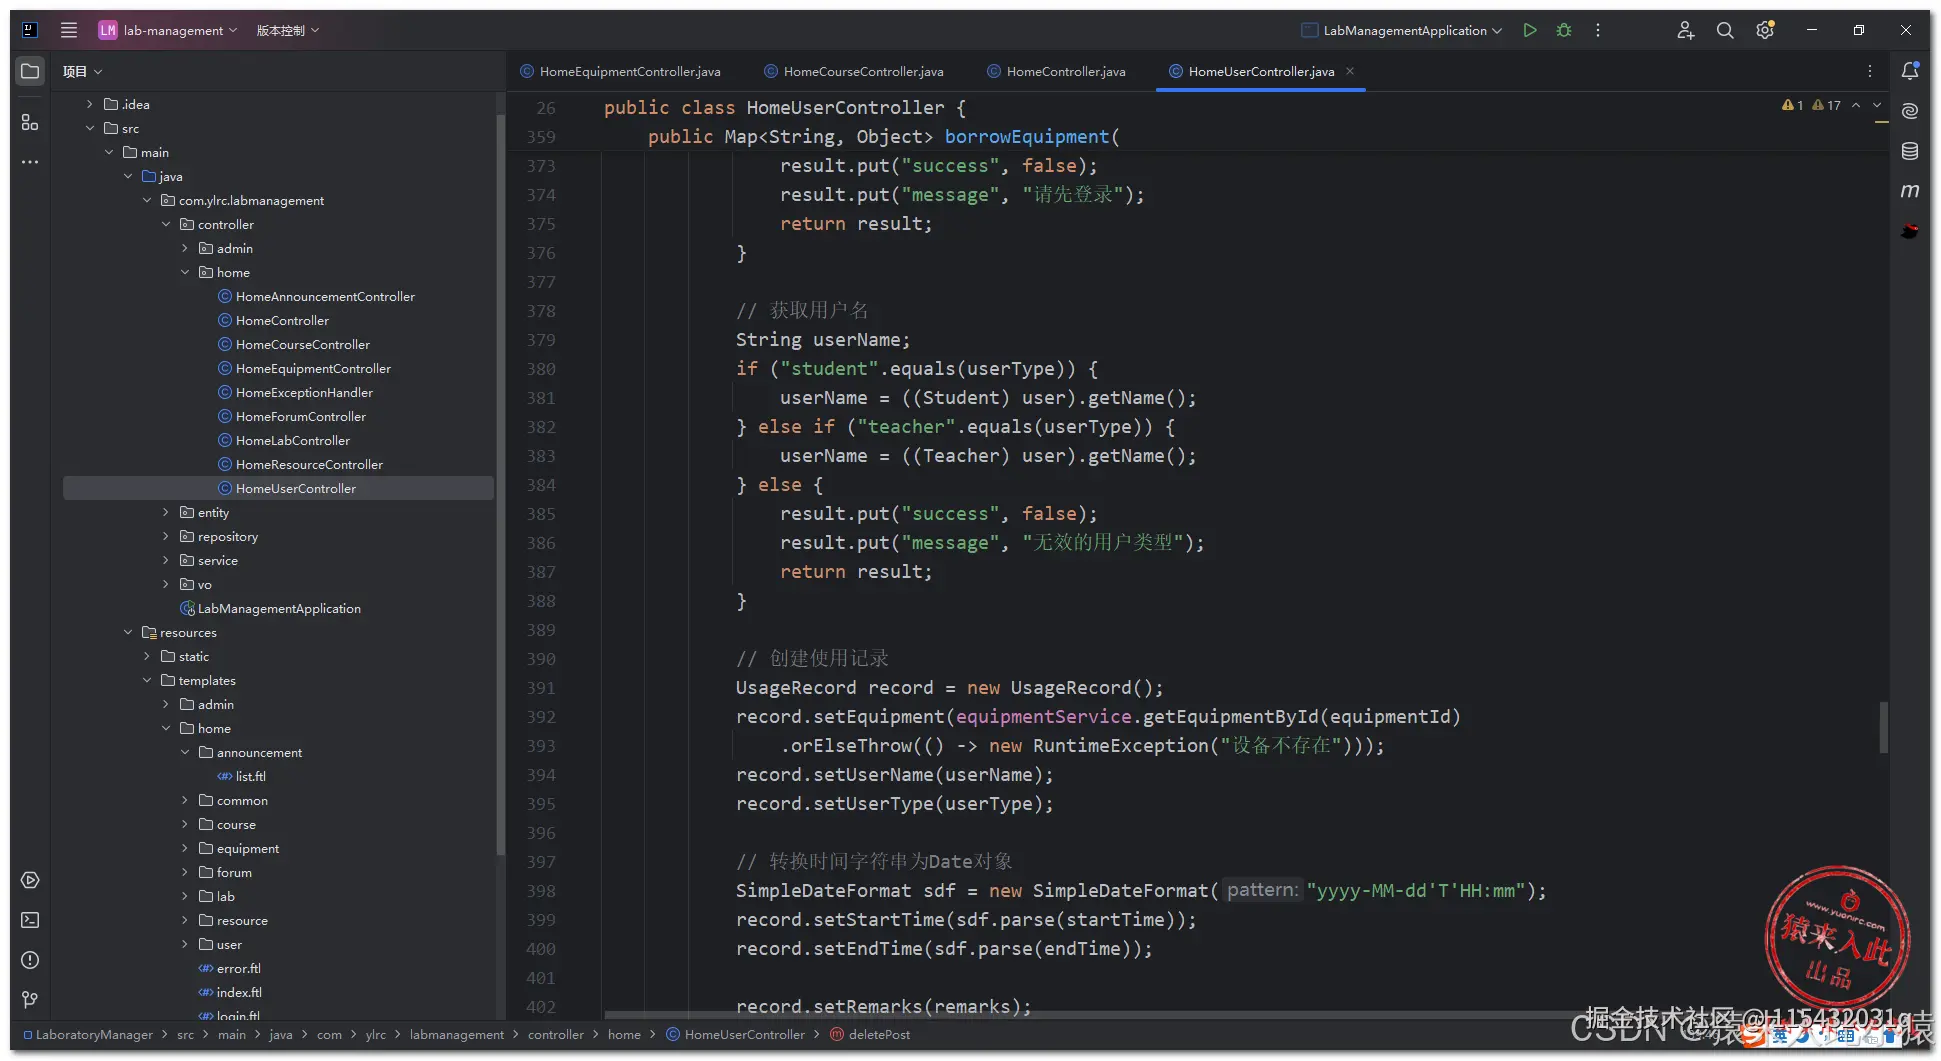Select LabManagementApplication in project tree
The height and width of the screenshot is (1061, 1941).
point(279,608)
